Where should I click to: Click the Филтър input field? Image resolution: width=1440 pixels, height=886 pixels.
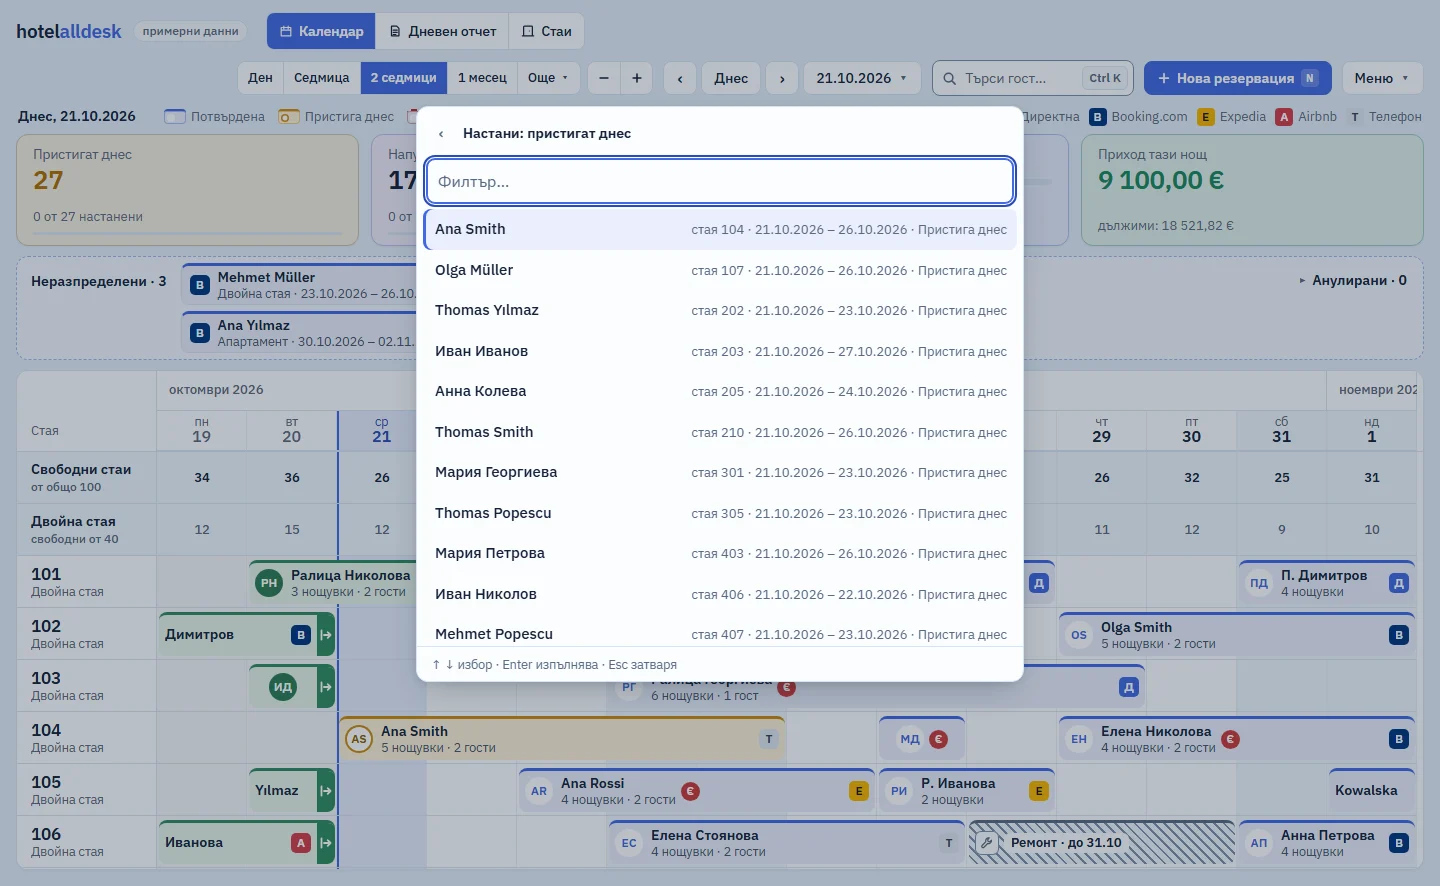(720, 182)
